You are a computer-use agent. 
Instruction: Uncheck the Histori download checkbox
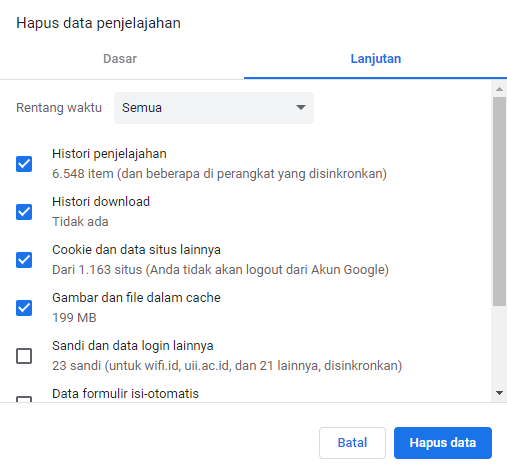point(24,212)
